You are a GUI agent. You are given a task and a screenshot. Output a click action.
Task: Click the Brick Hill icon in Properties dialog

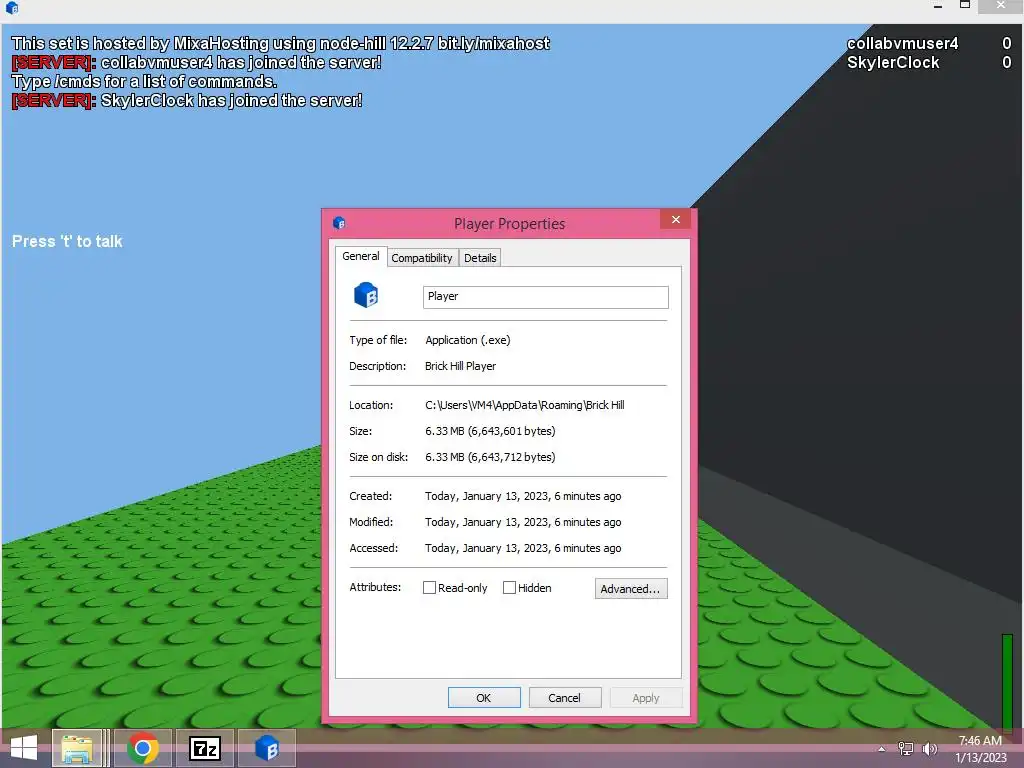[366, 295]
